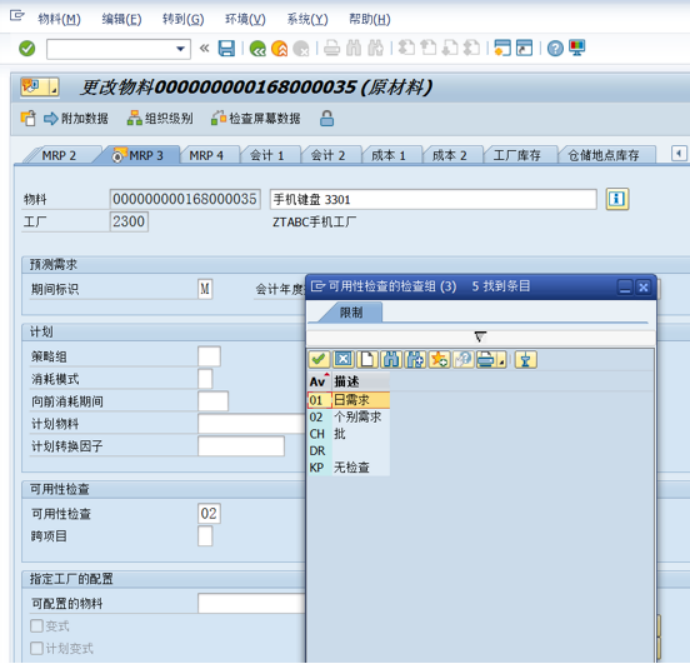Click the generate shortcut icon
Screen dimensions: 691x664
point(524,48)
